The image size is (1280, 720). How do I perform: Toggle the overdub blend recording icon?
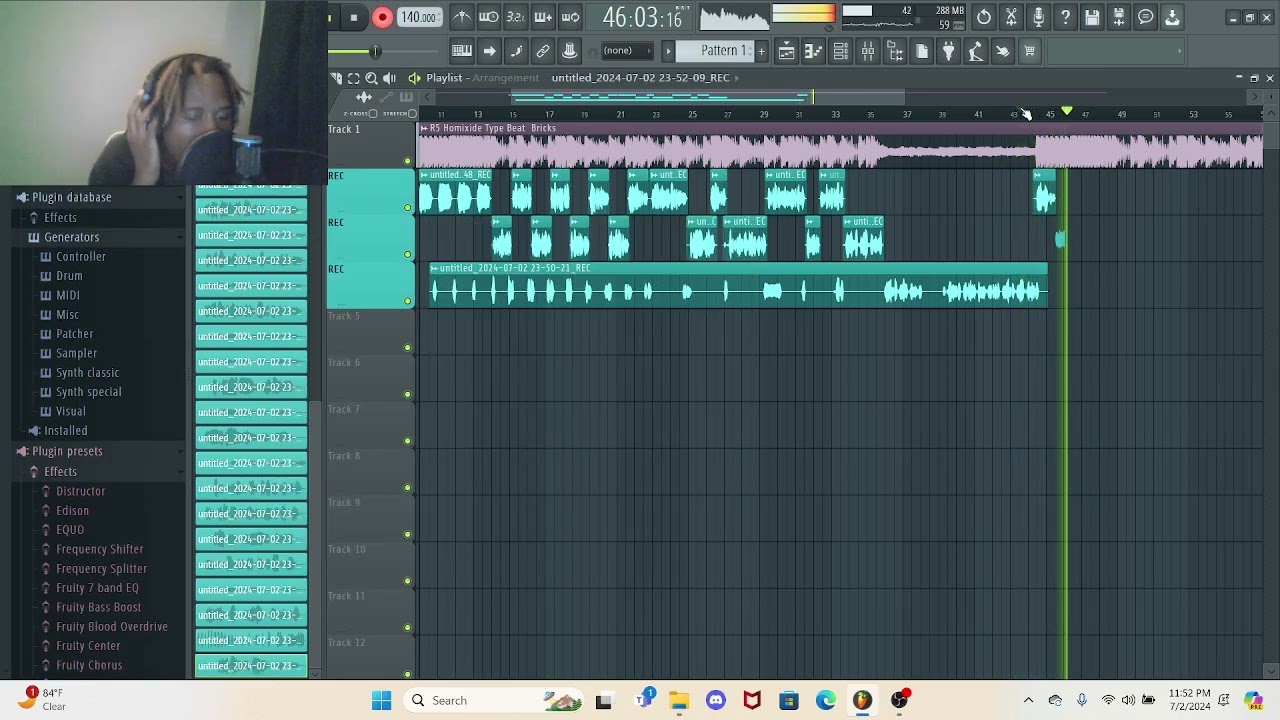[543, 17]
